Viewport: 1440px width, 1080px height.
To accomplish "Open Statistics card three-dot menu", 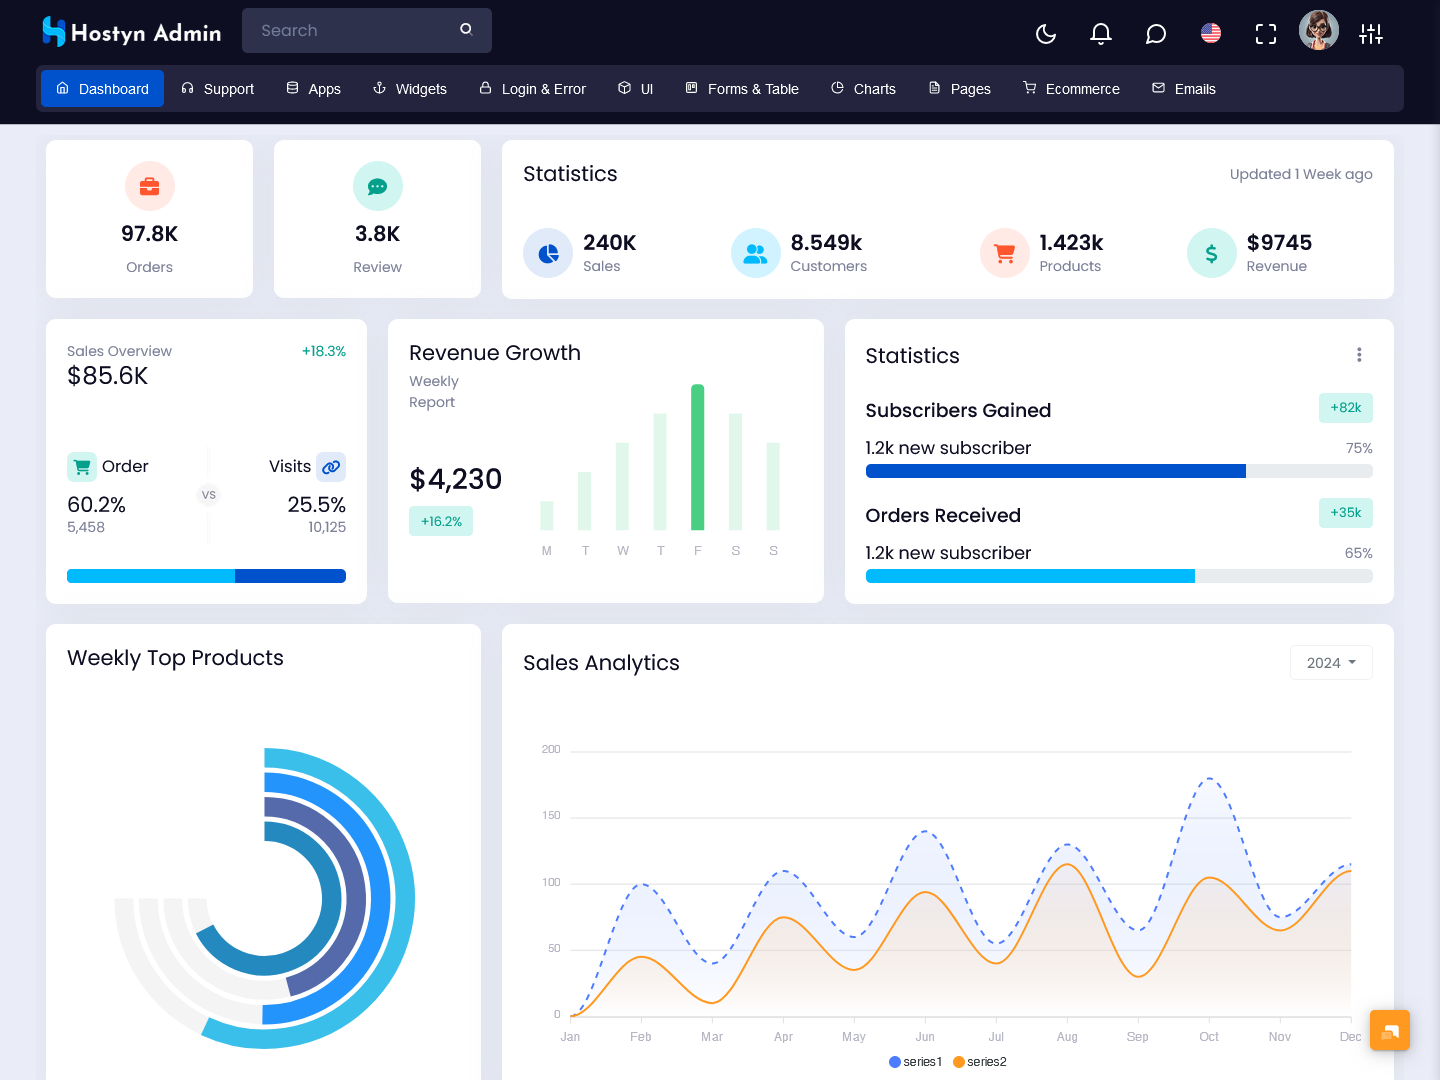I will pos(1359,355).
